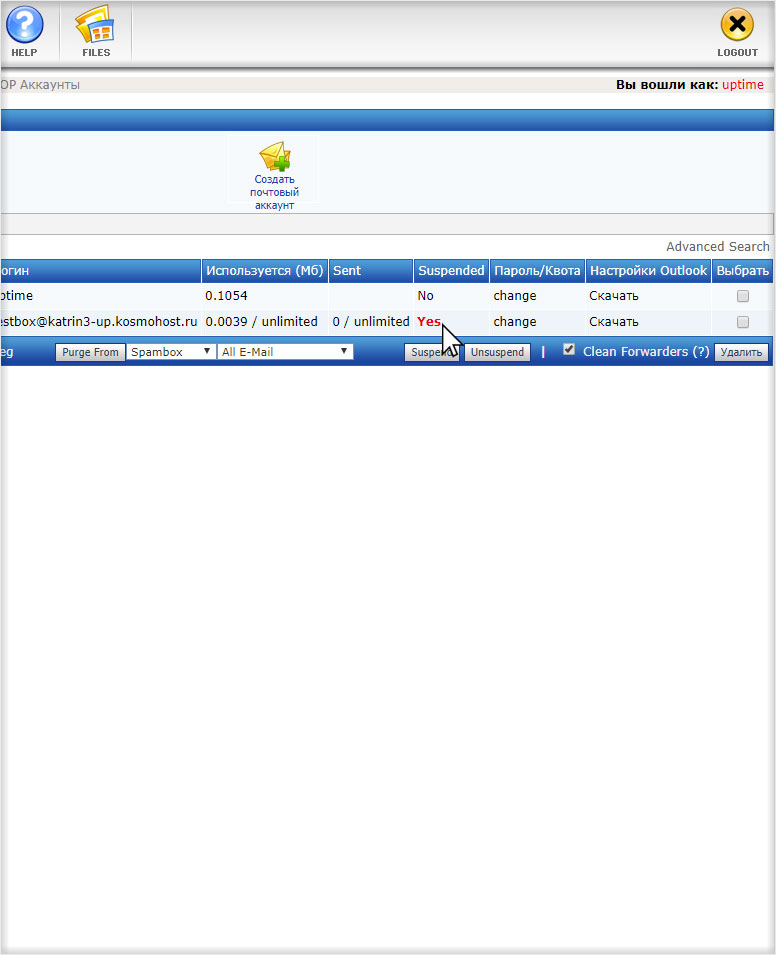The image size is (776, 955).
Task: Click the Purge From button
Action: 90,352
